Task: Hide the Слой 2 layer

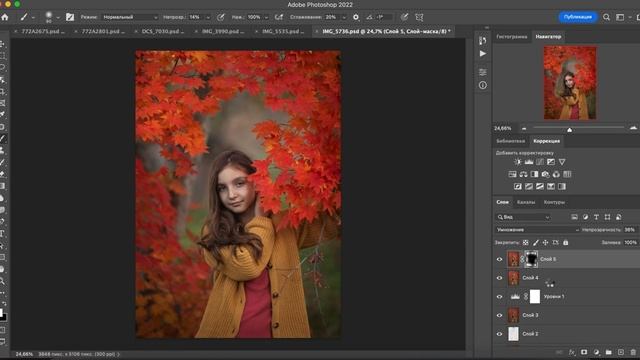Action: (x=499, y=334)
